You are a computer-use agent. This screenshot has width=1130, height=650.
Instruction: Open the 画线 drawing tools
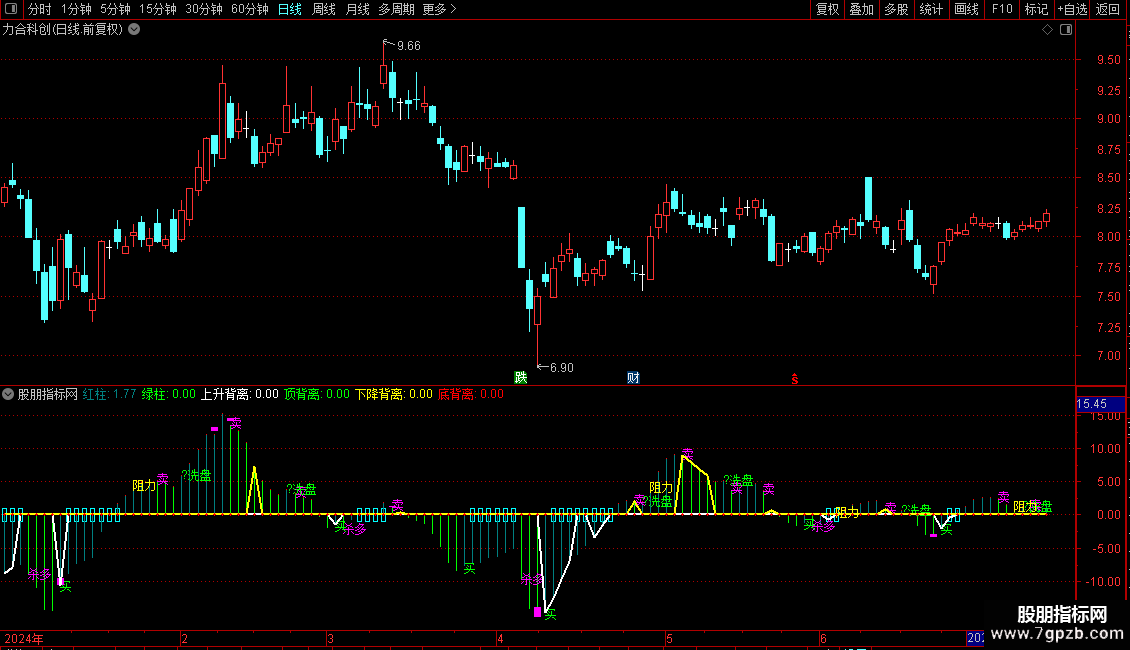(x=966, y=9)
